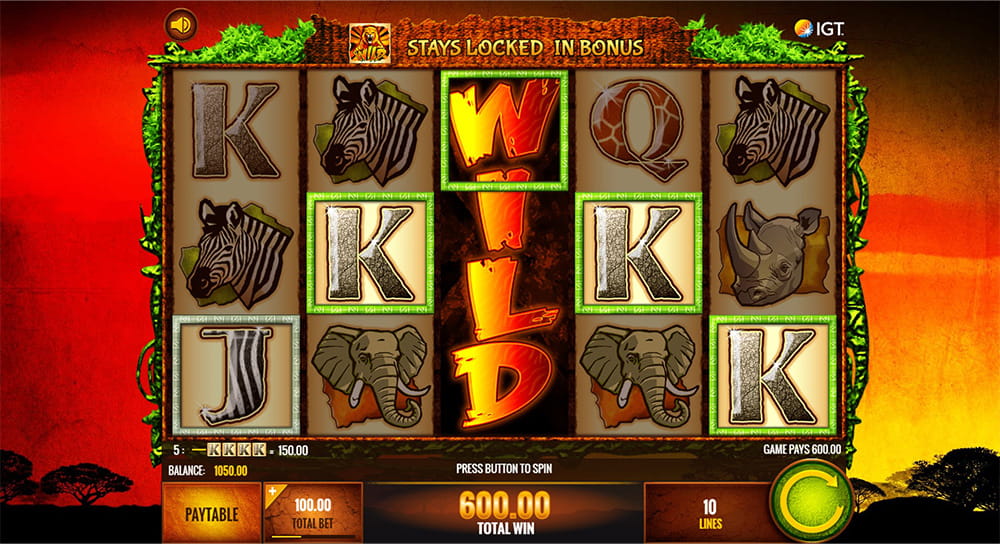The image size is (1000, 544).
Task: Click the elephant symbol on reel four
Action: [x=638, y=376]
